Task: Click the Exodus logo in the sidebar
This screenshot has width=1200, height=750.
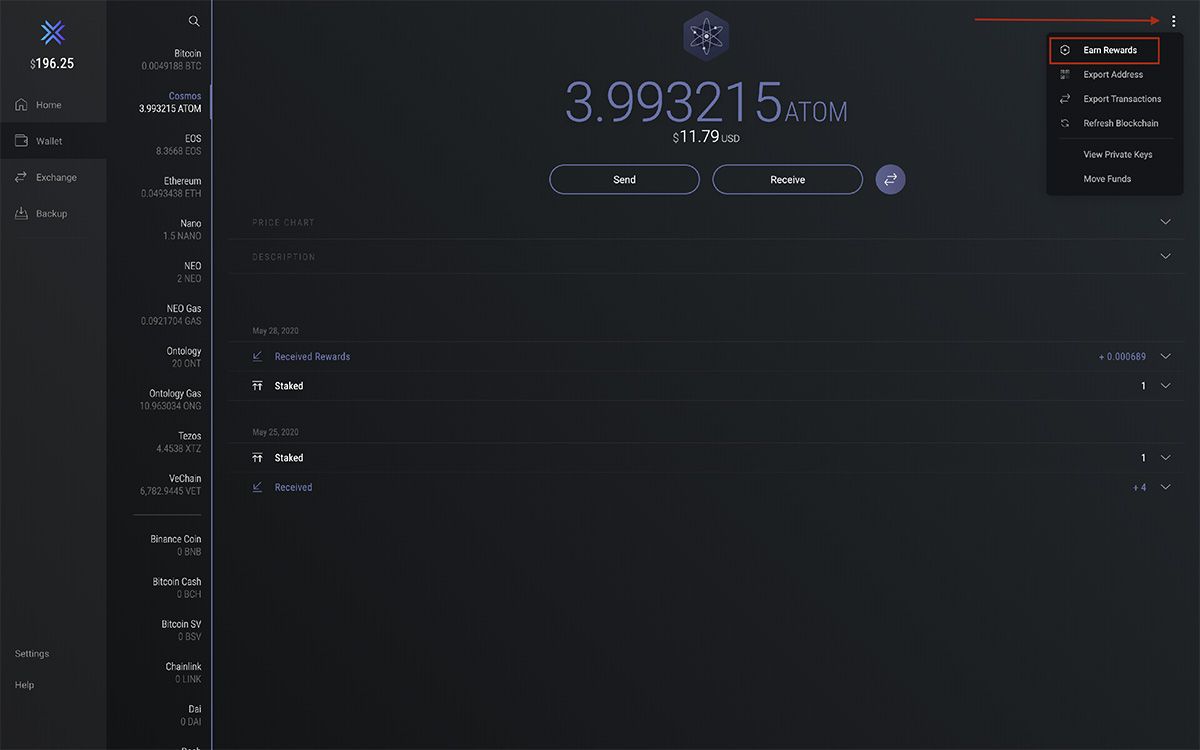Action: point(53,33)
